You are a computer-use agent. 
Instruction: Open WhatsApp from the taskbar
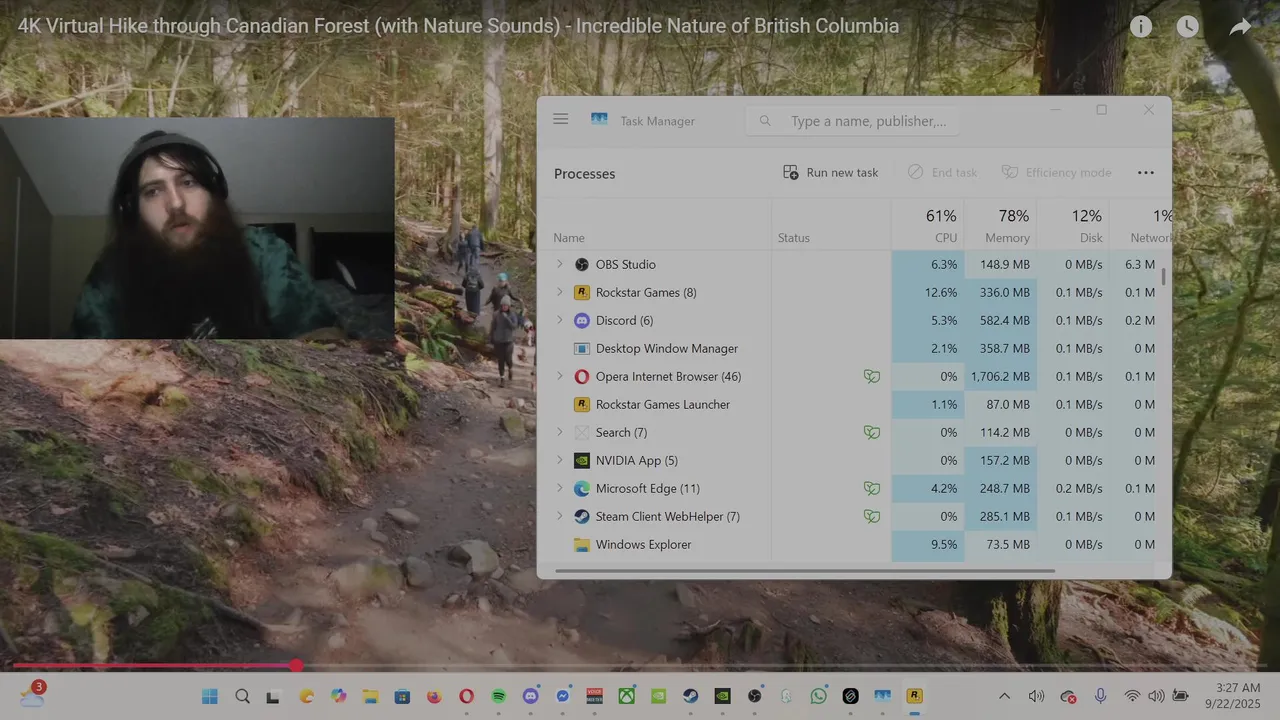pos(819,696)
